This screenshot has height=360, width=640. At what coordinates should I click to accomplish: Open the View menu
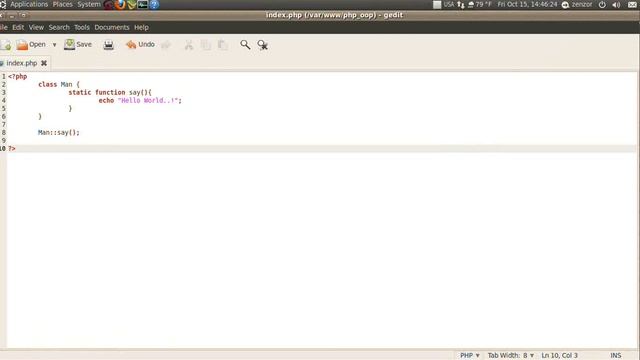[36, 27]
